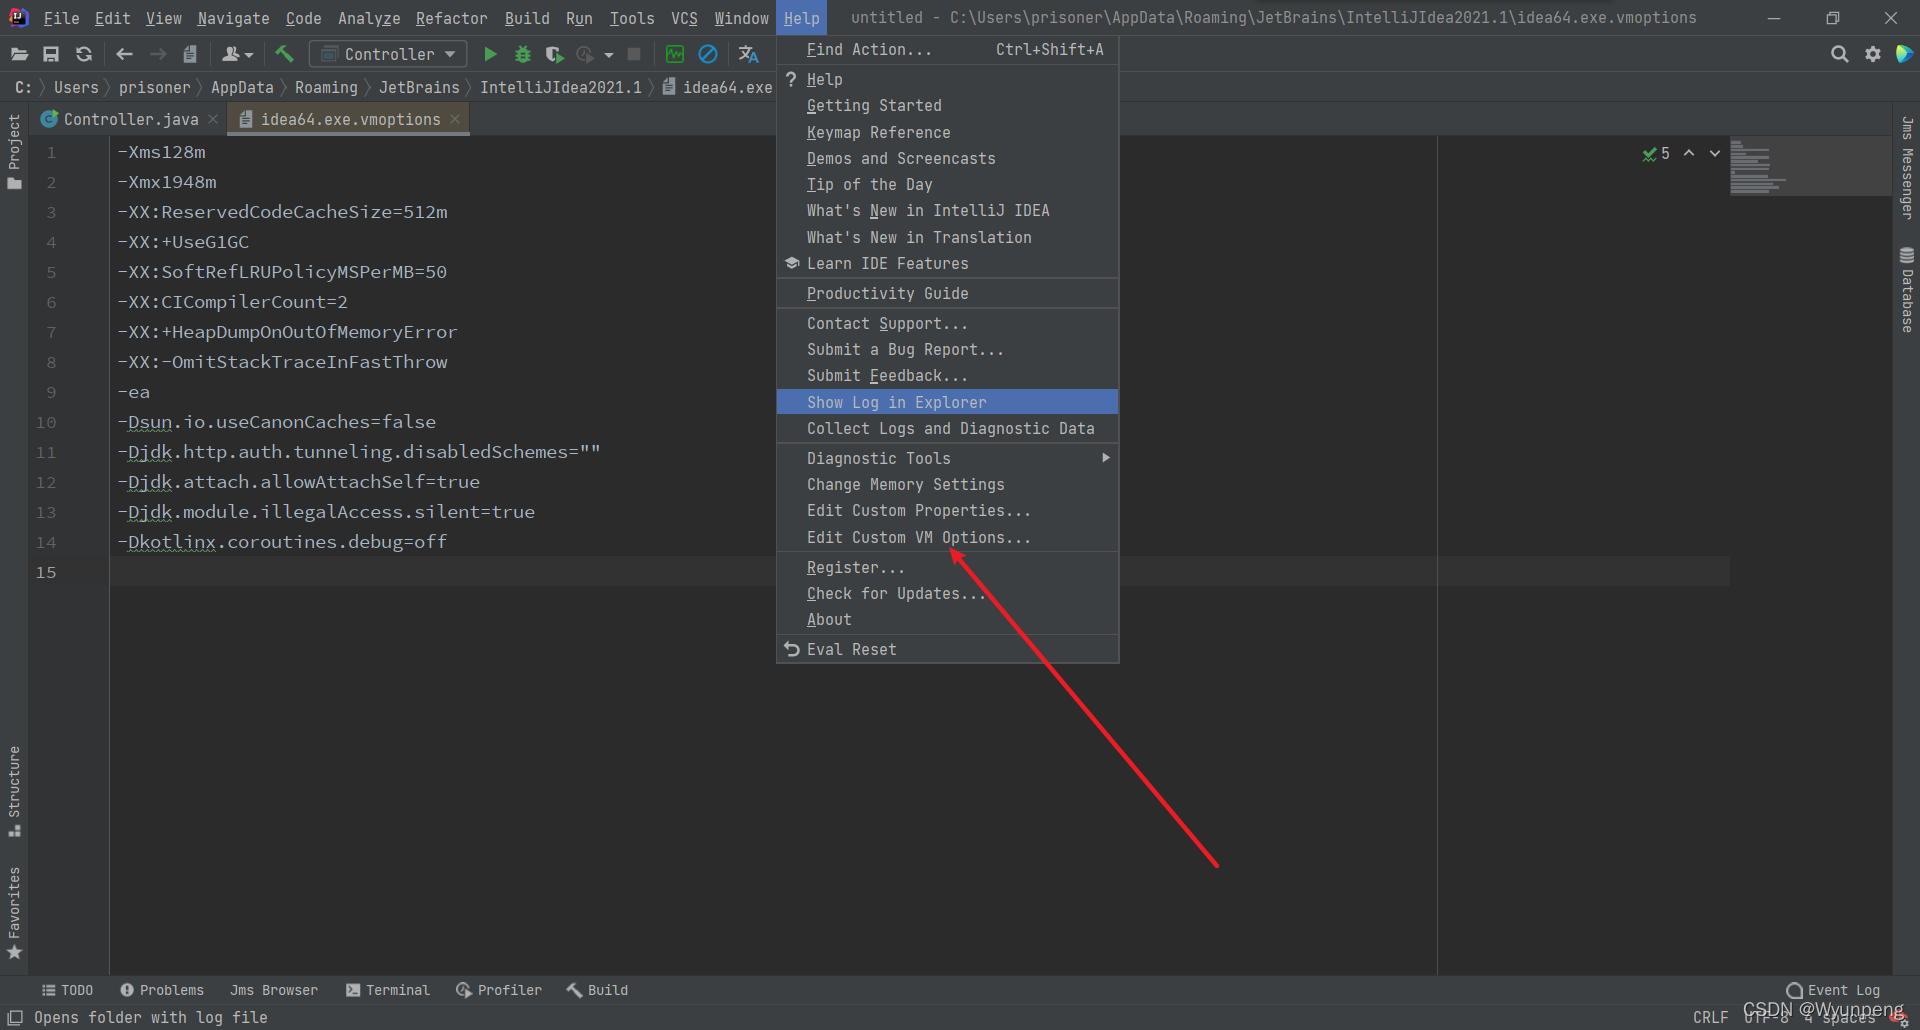The width and height of the screenshot is (1920, 1030).
Task: Close the Controller.java editor tab
Action: point(213,119)
